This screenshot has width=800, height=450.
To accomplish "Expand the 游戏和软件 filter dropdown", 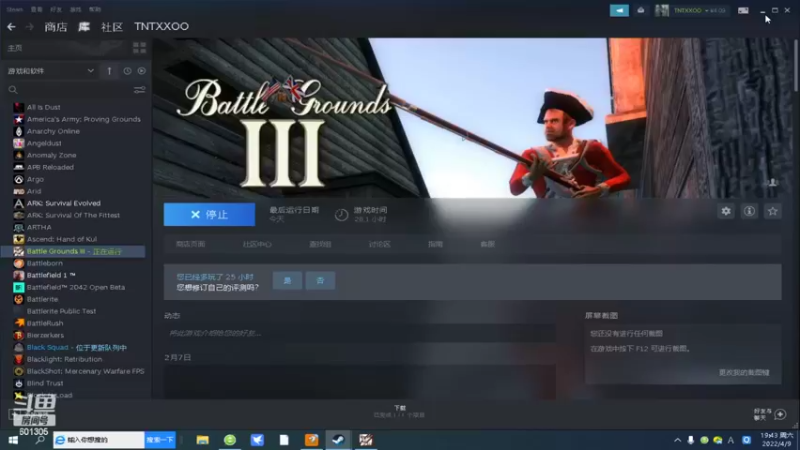I will click(51, 71).
